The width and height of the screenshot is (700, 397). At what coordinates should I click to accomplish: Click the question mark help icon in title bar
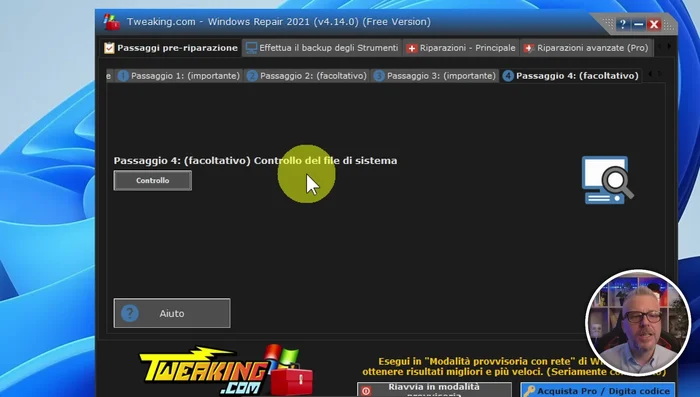click(x=623, y=25)
